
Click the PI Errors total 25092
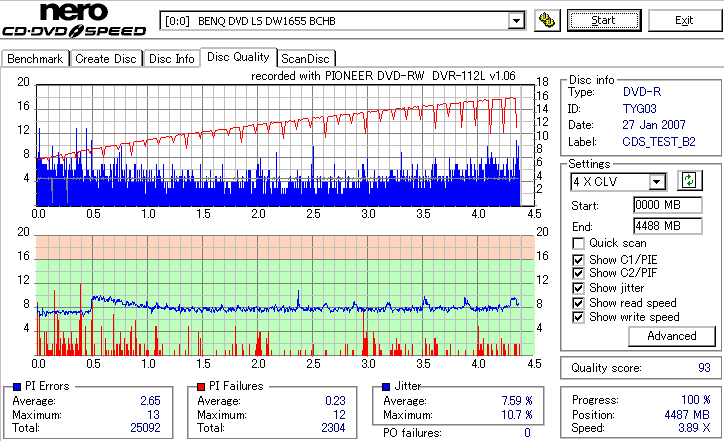click(x=145, y=428)
